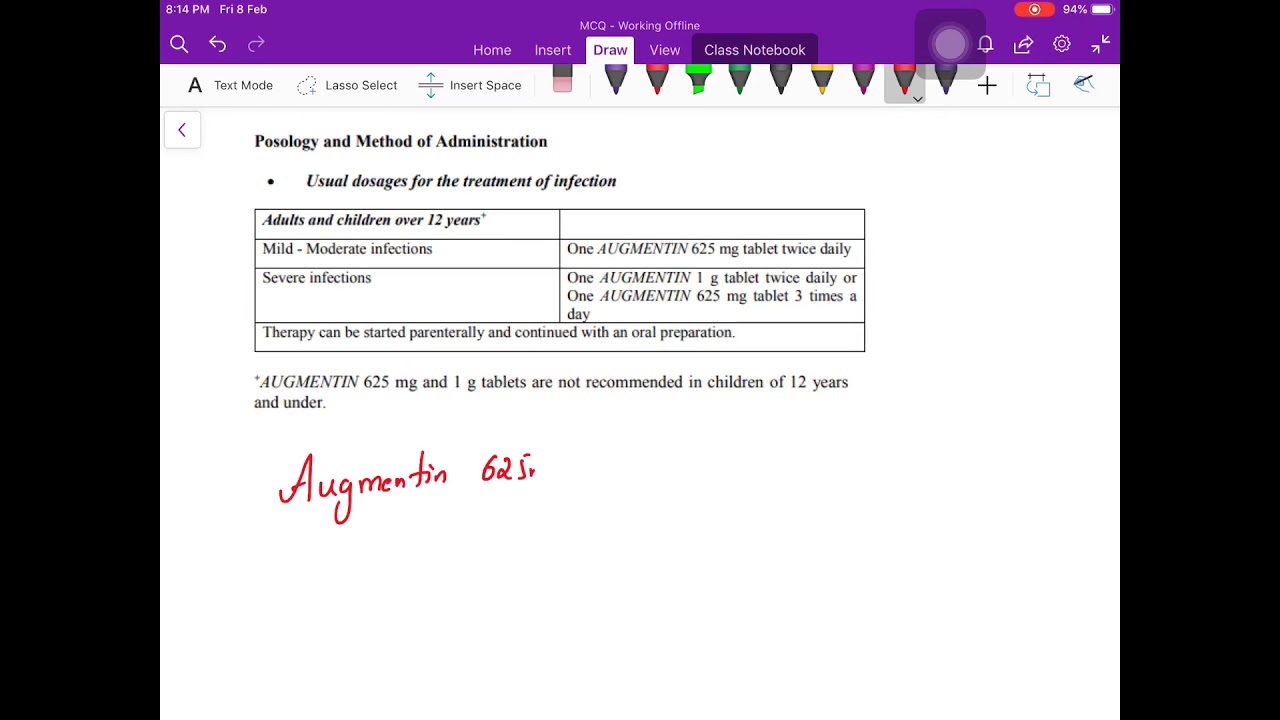Viewport: 1280px width, 720px height.
Task: Click 'Usual dosages for the treatment of infection'
Action: [x=461, y=181]
